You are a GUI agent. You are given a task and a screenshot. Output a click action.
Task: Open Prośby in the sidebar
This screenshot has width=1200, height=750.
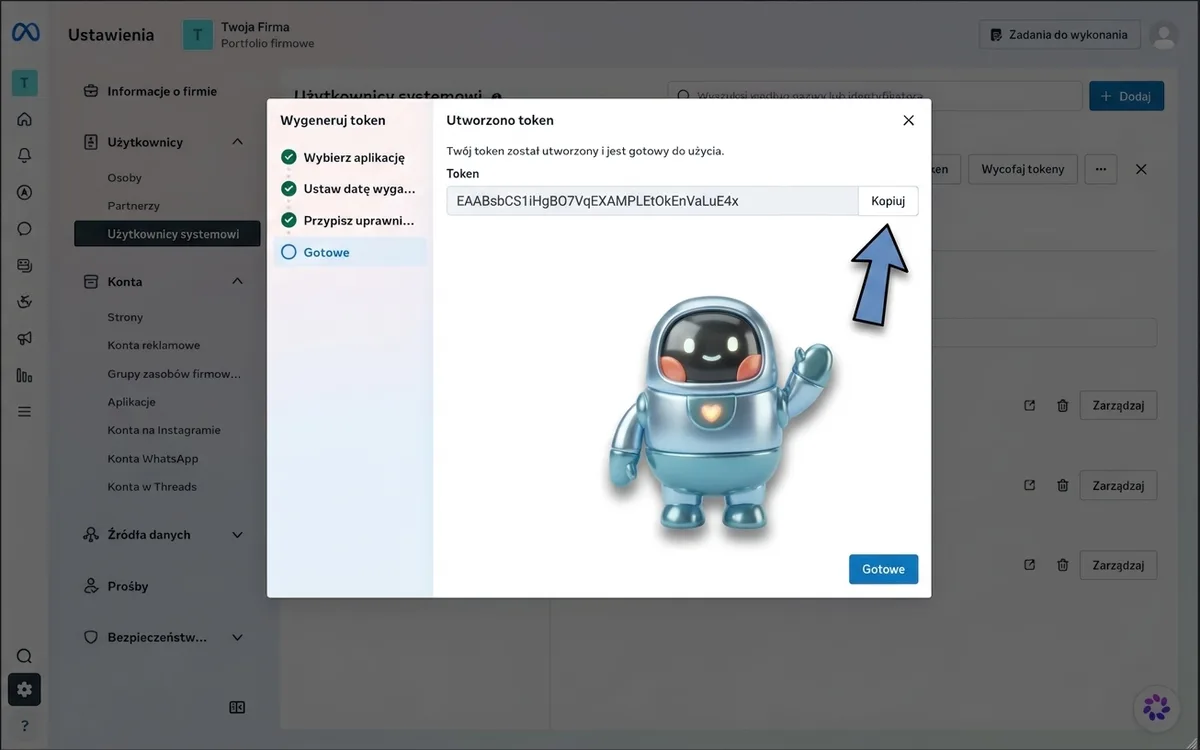pos(128,586)
